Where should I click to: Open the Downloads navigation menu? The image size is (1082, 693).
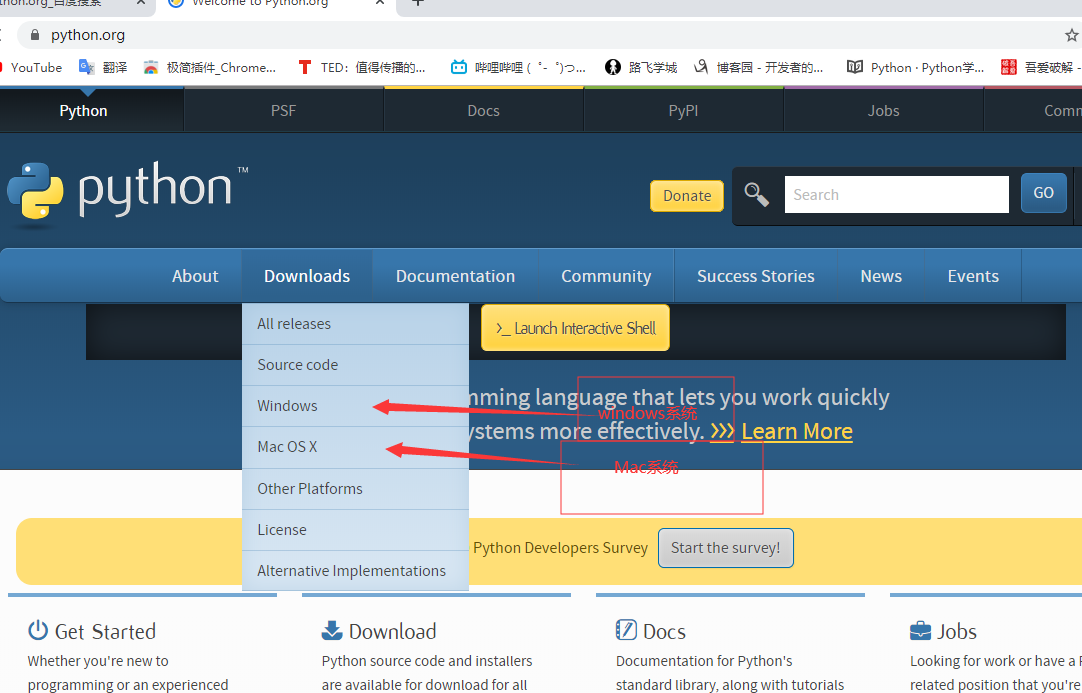pos(307,276)
